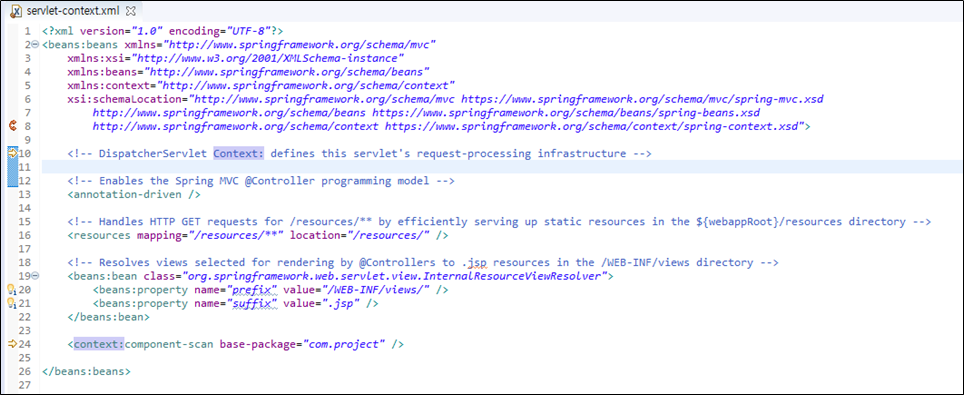Click the spring-mvc.xsd URL on line 6
This screenshot has height=395, width=964.
(x=642, y=98)
